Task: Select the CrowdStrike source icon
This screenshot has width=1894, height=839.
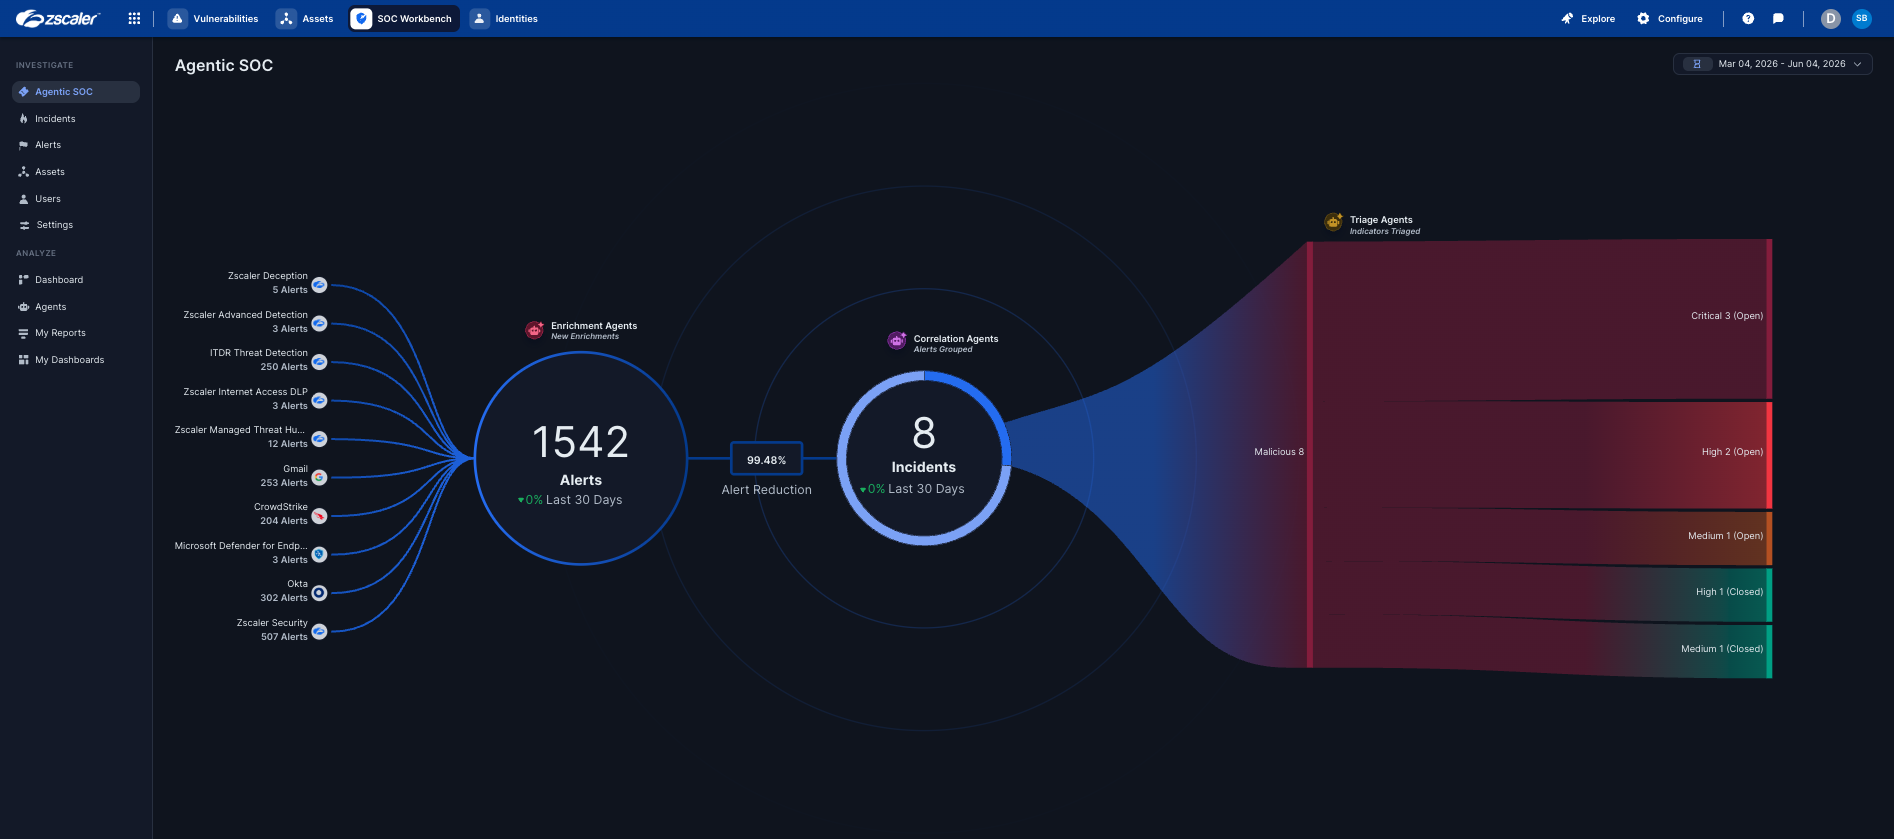Action: point(319,516)
